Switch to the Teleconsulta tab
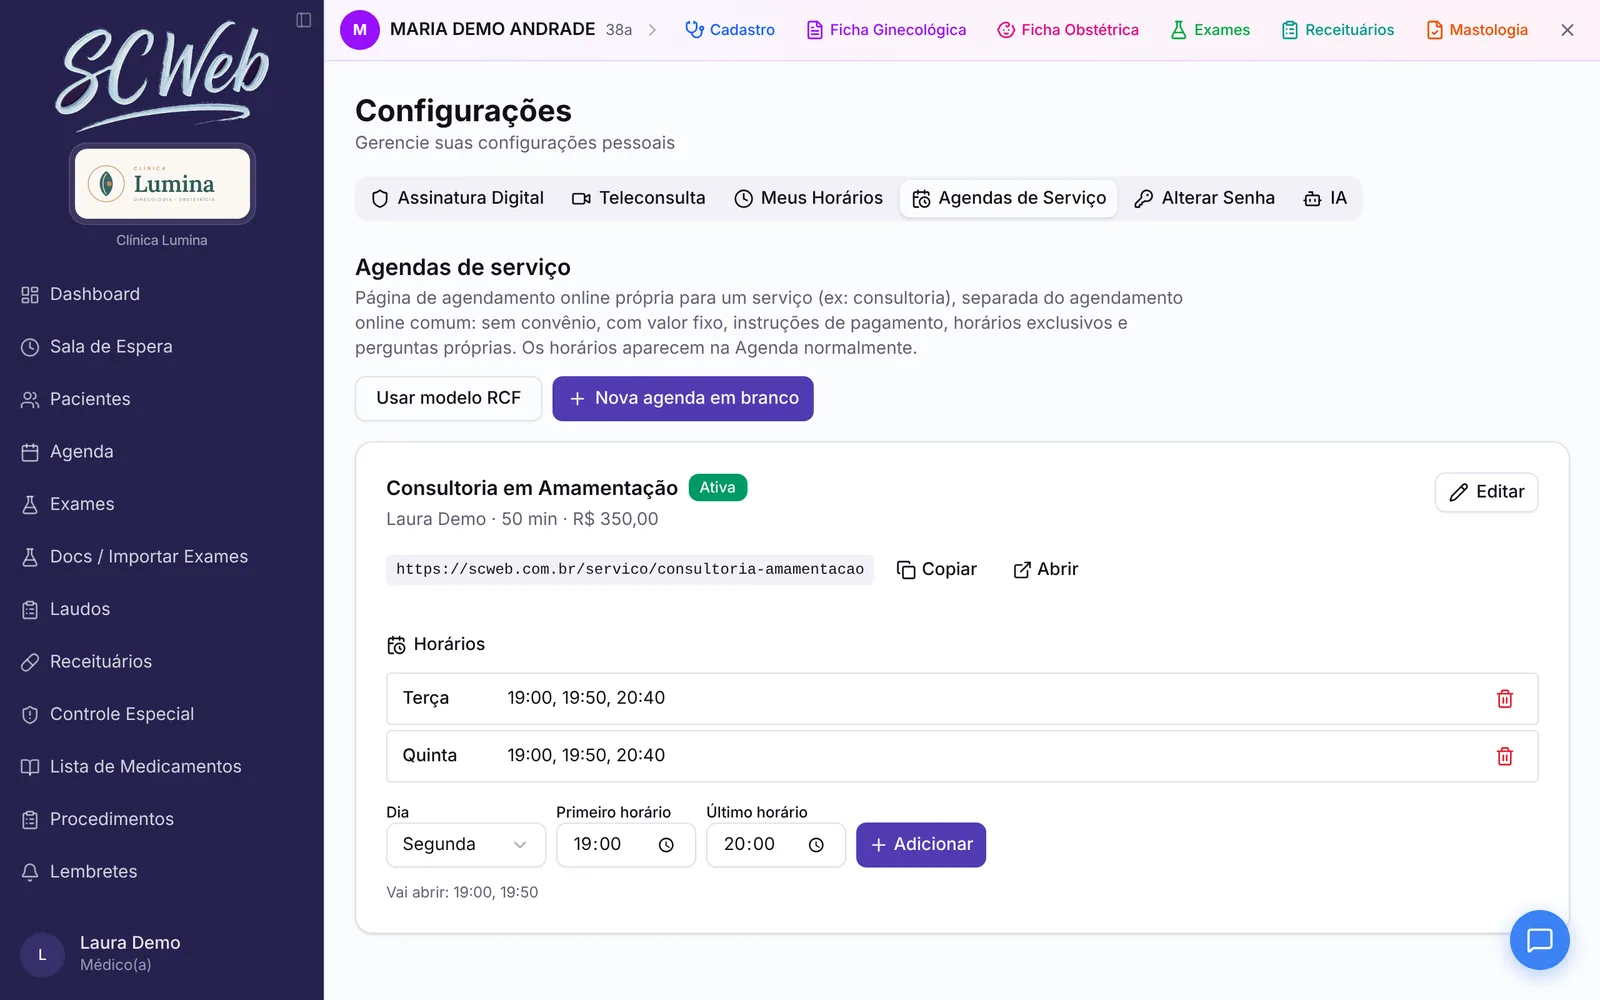 pyautogui.click(x=638, y=198)
